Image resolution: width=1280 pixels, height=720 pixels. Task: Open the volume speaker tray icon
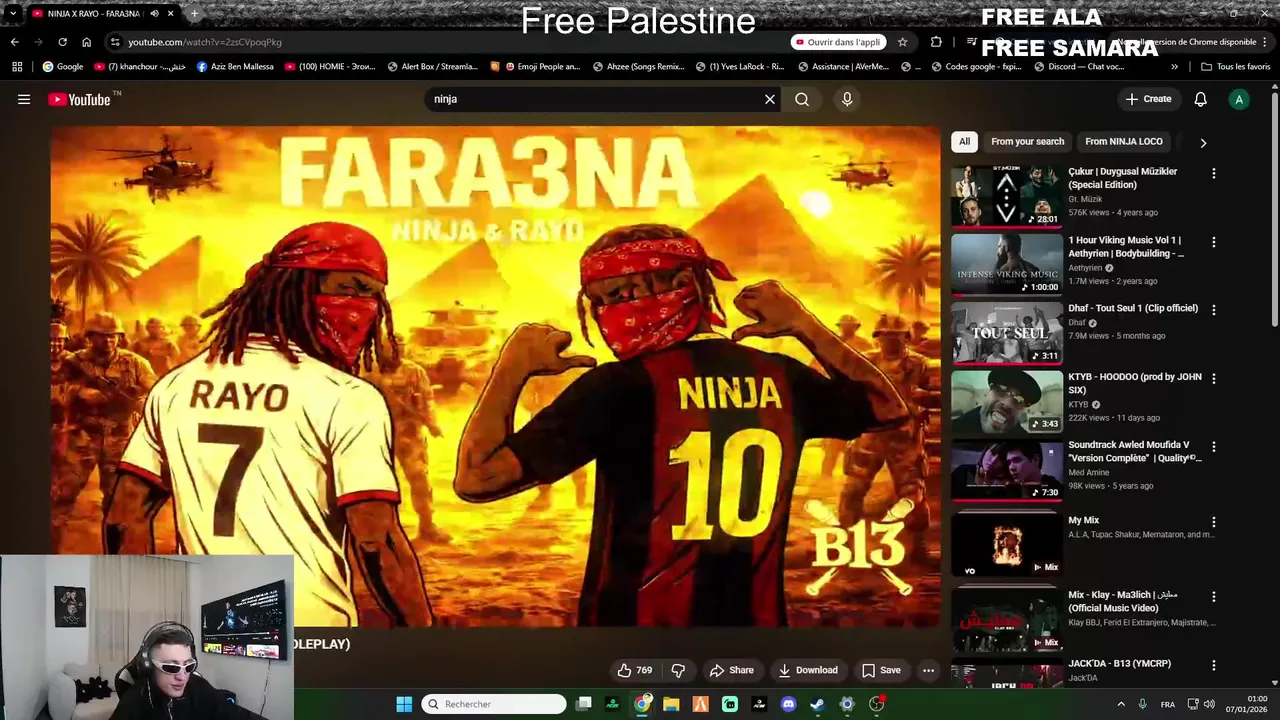click(1208, 704)
